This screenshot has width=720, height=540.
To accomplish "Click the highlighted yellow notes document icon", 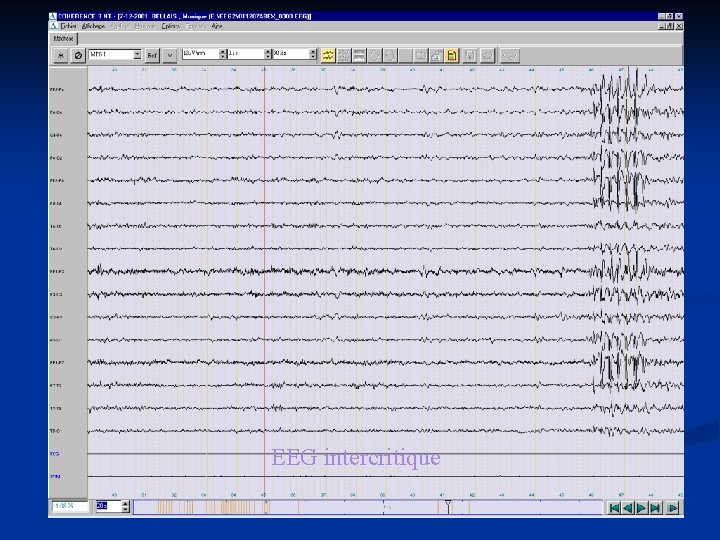I will pos(452,56).
